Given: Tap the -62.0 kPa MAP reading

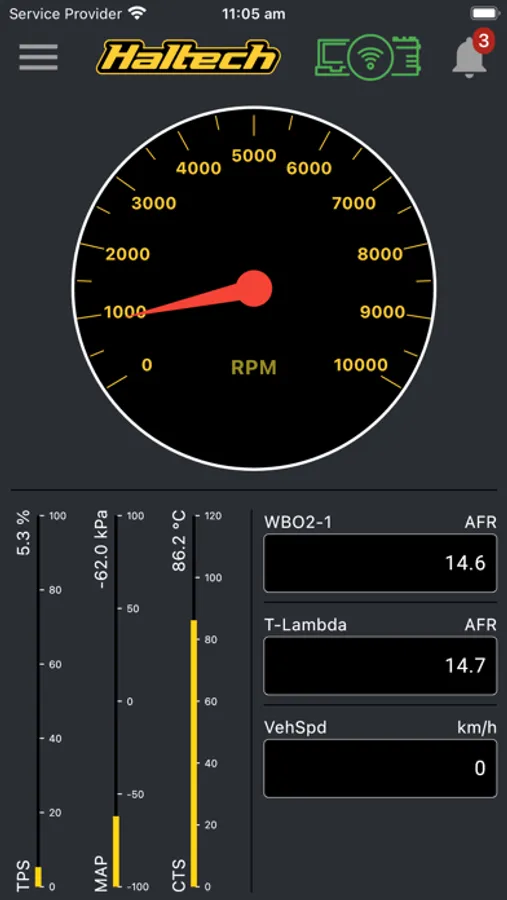Looking at the screenshot, I should point(102,549).
